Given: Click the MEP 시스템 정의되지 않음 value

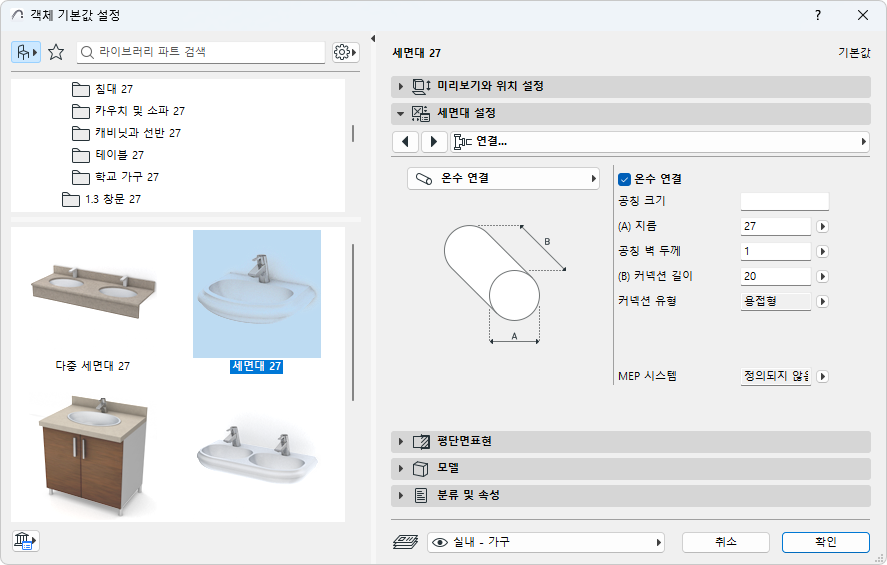Looking at the screenshot, I should 776,376.
